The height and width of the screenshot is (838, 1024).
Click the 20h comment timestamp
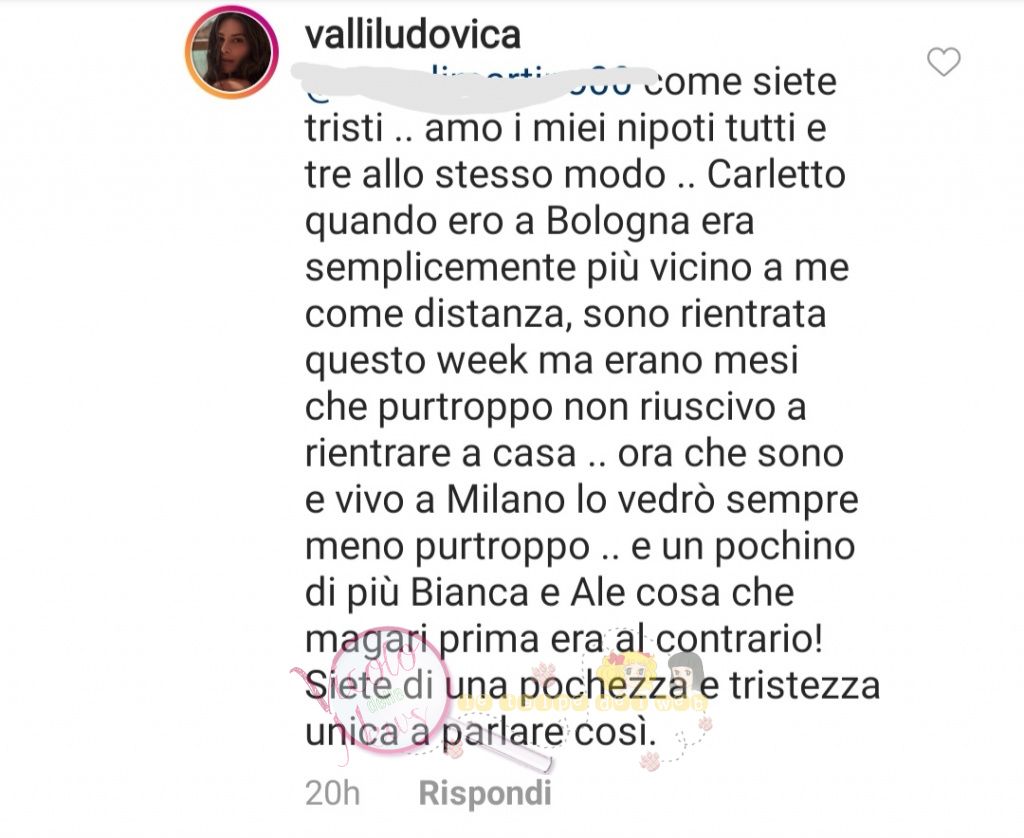(332, 793)
